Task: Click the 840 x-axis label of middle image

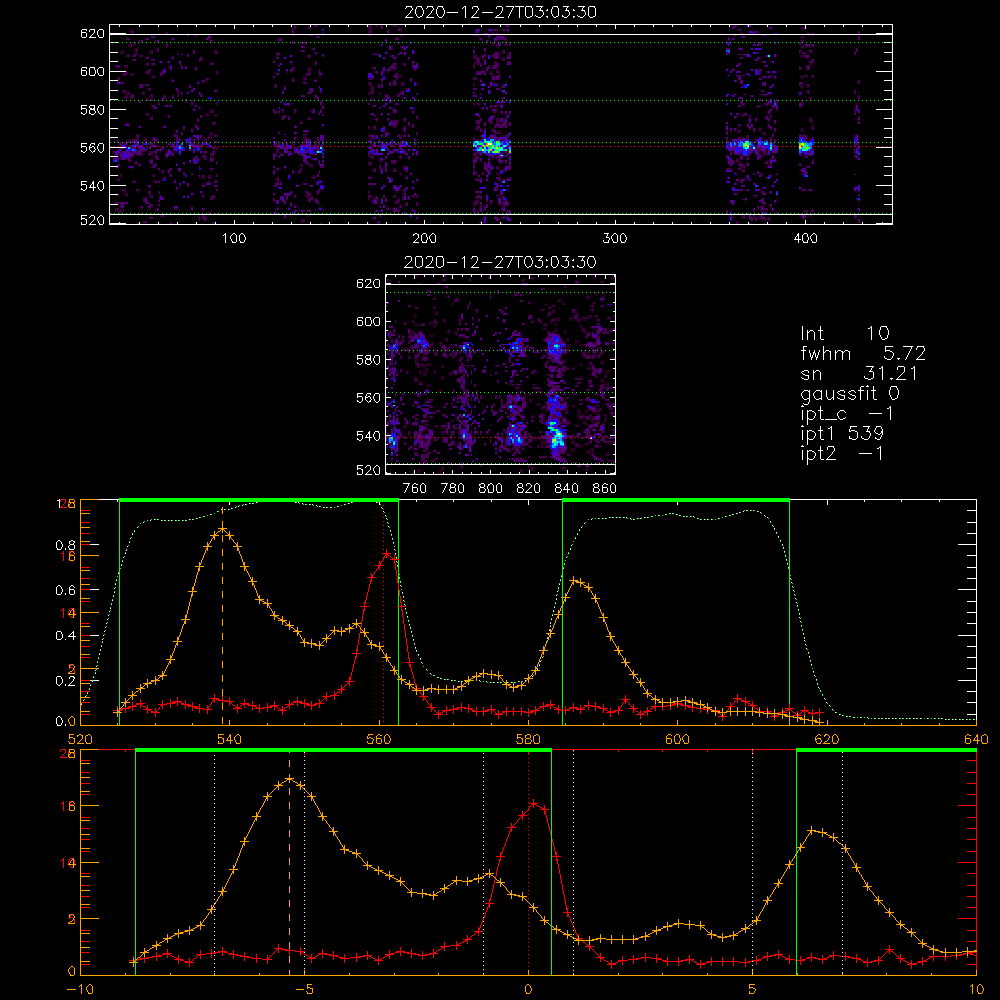Action: [566, 489]
